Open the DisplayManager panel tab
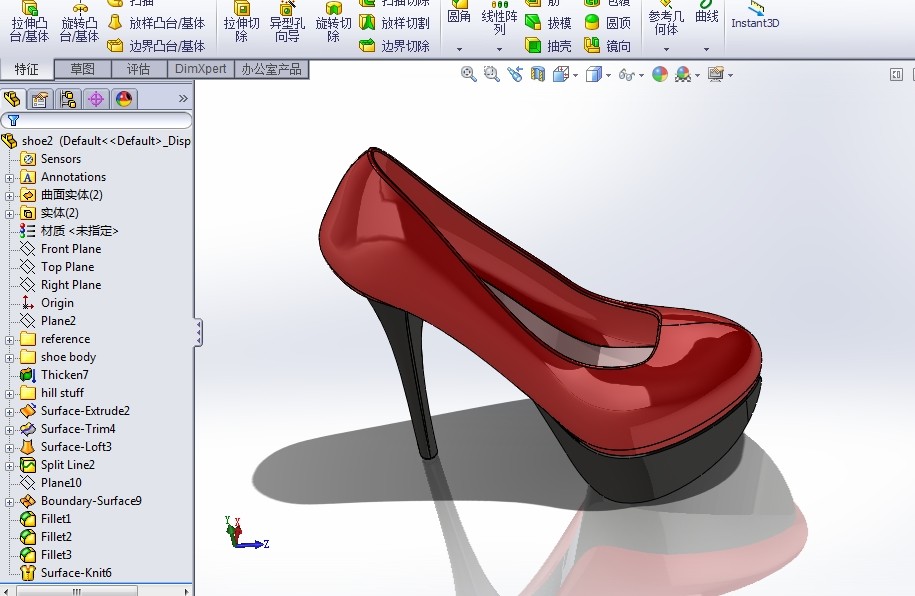915x596 pixels. [x=124, y=99]
